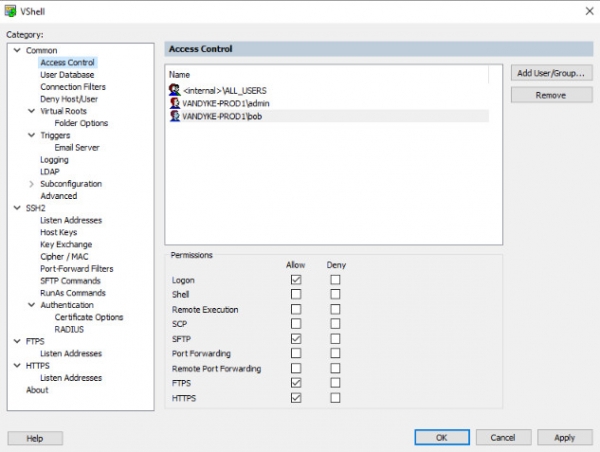600x452 pixels.
Task: Go to SFTP Commands settings
Action: (x=70, y=281)
